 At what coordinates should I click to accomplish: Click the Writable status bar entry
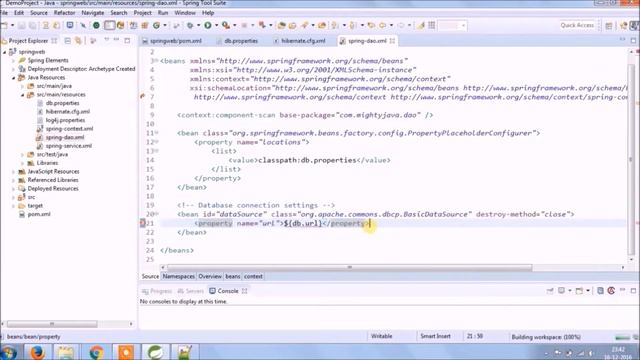381,336
